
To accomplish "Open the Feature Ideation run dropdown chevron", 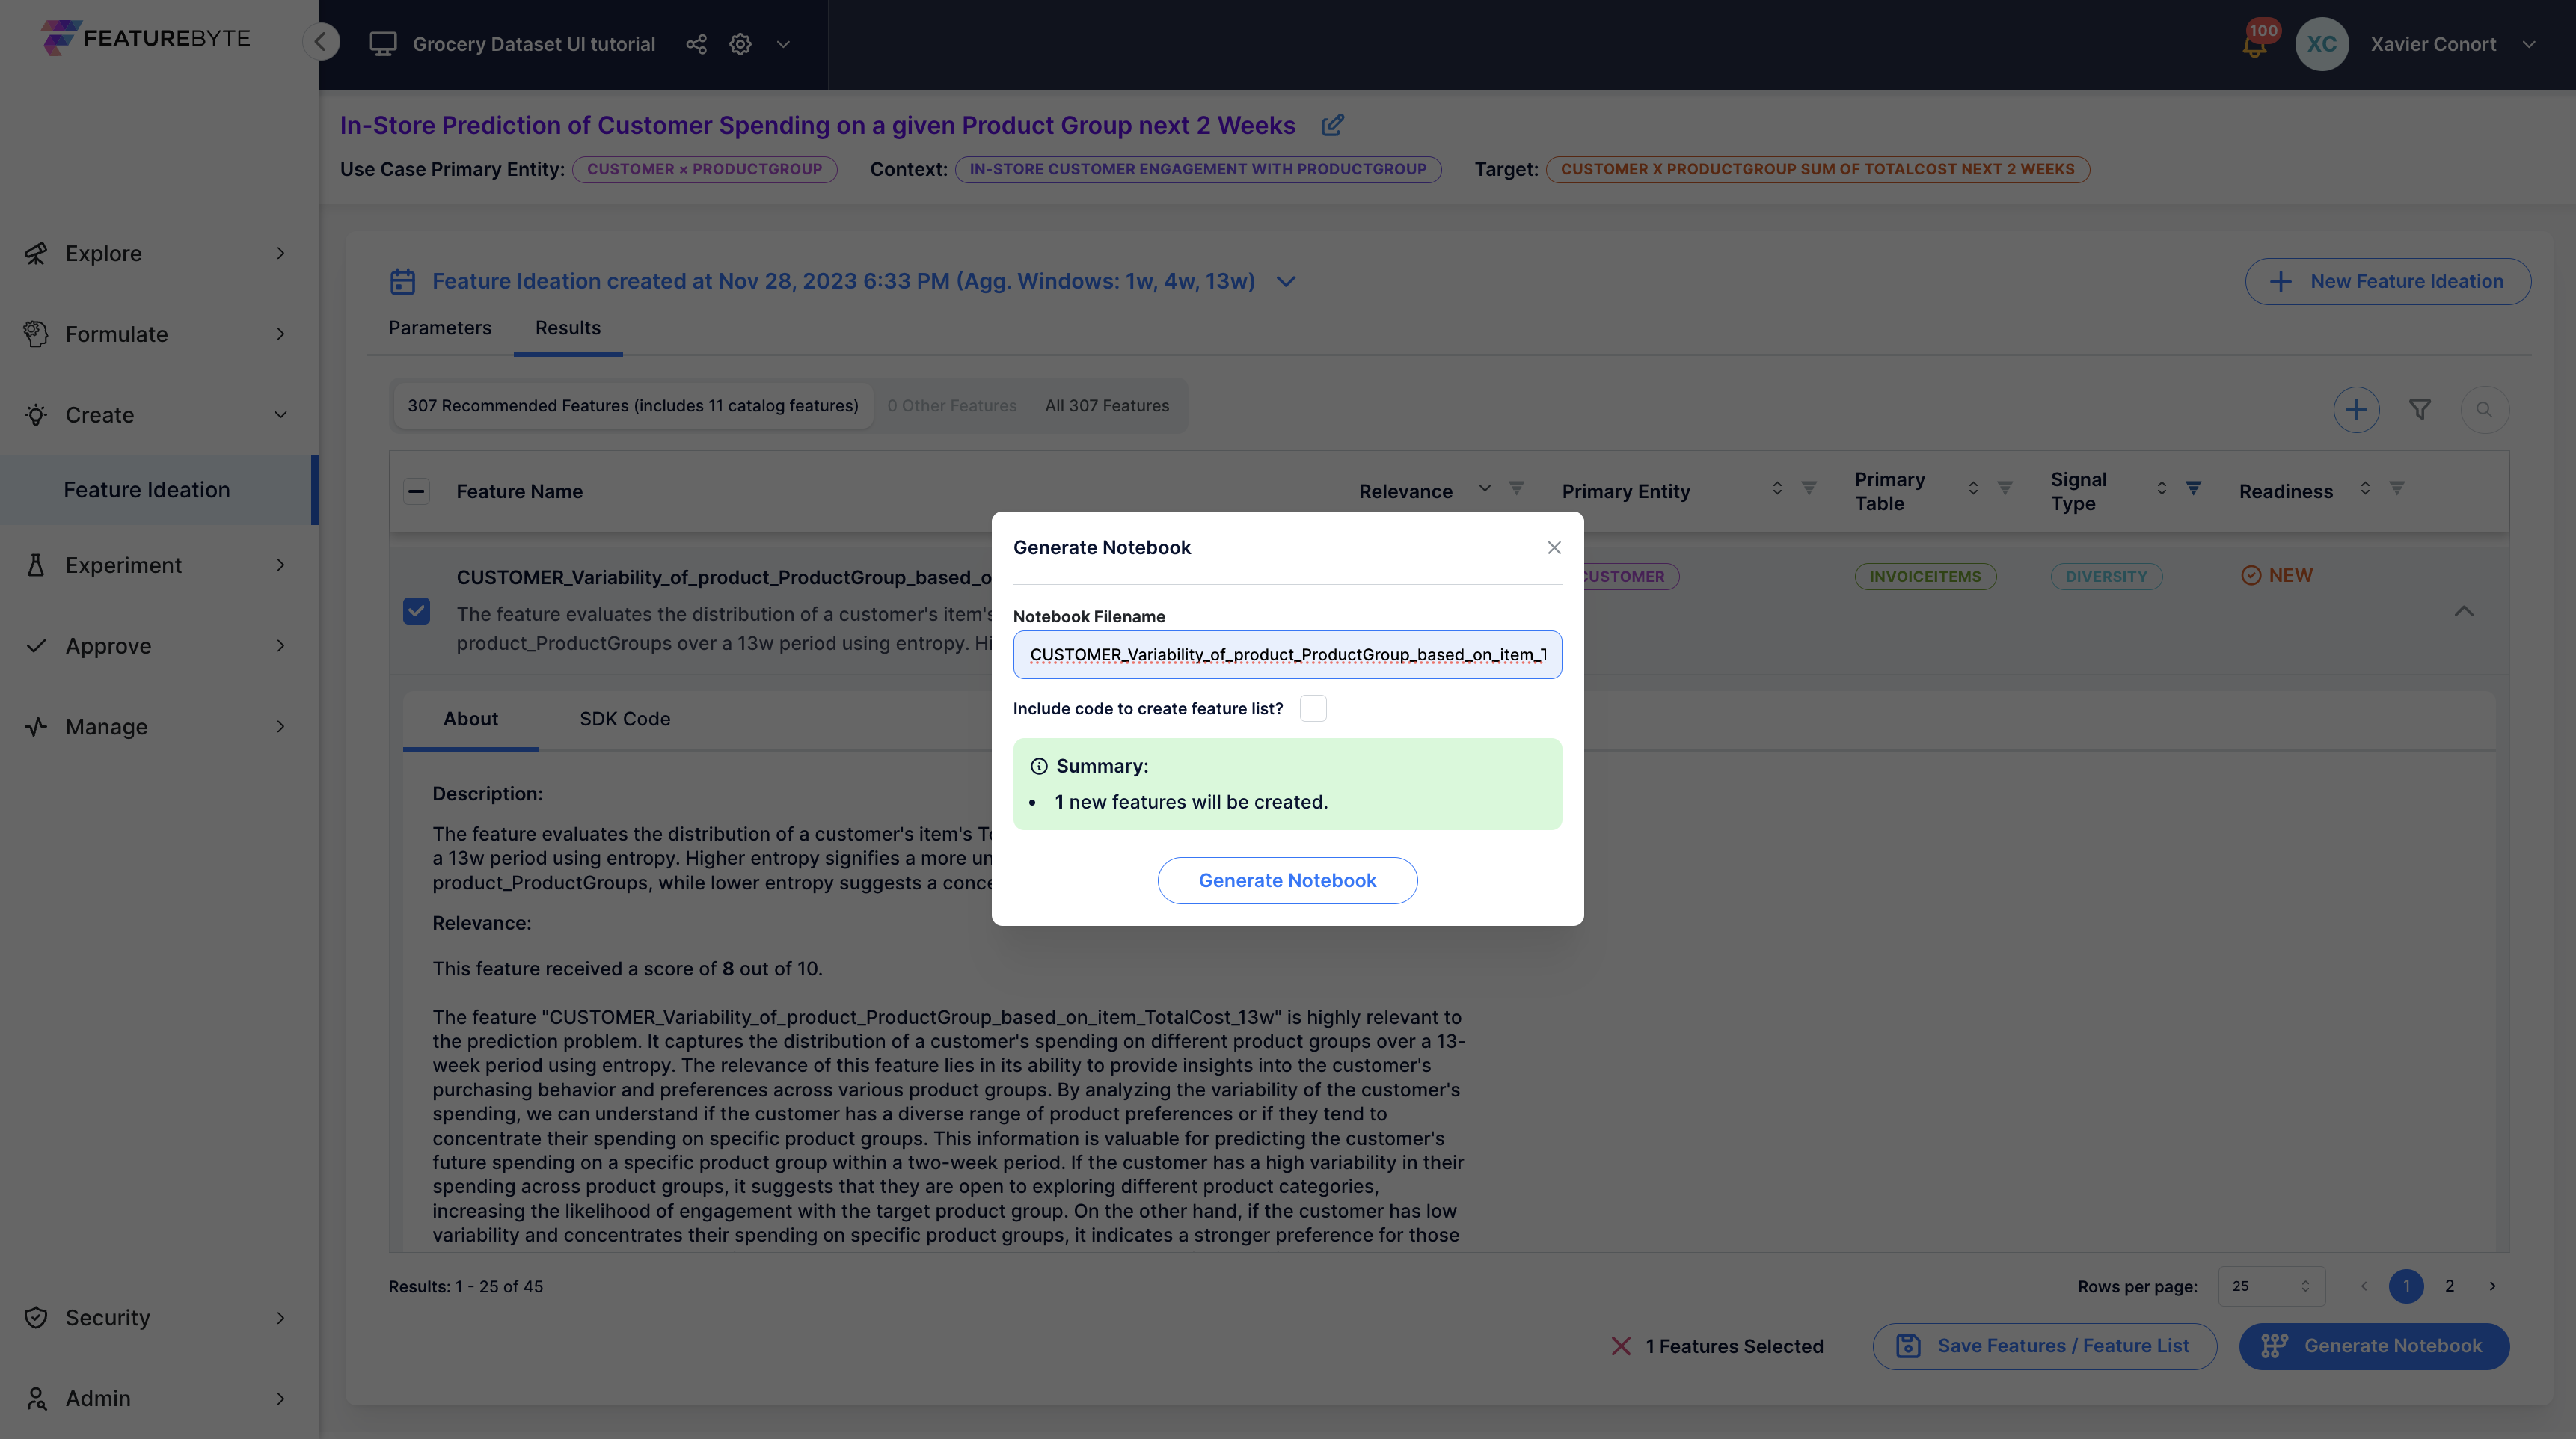I will pos(1286,282).
